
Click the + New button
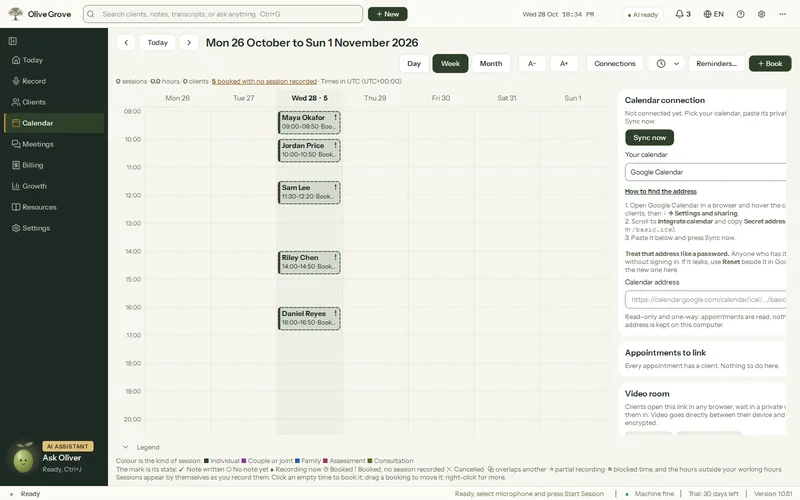[387, 14]
